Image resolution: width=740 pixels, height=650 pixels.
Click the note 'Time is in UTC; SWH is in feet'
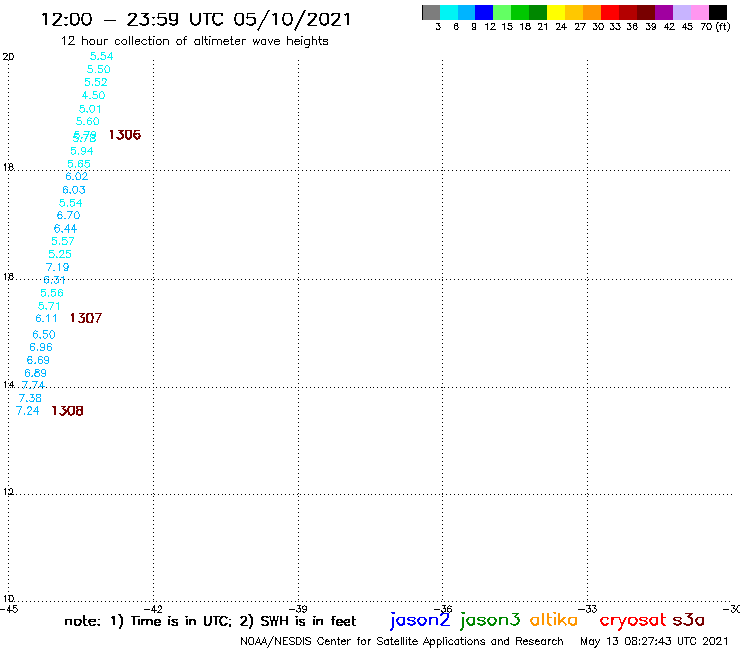(210, 621)
